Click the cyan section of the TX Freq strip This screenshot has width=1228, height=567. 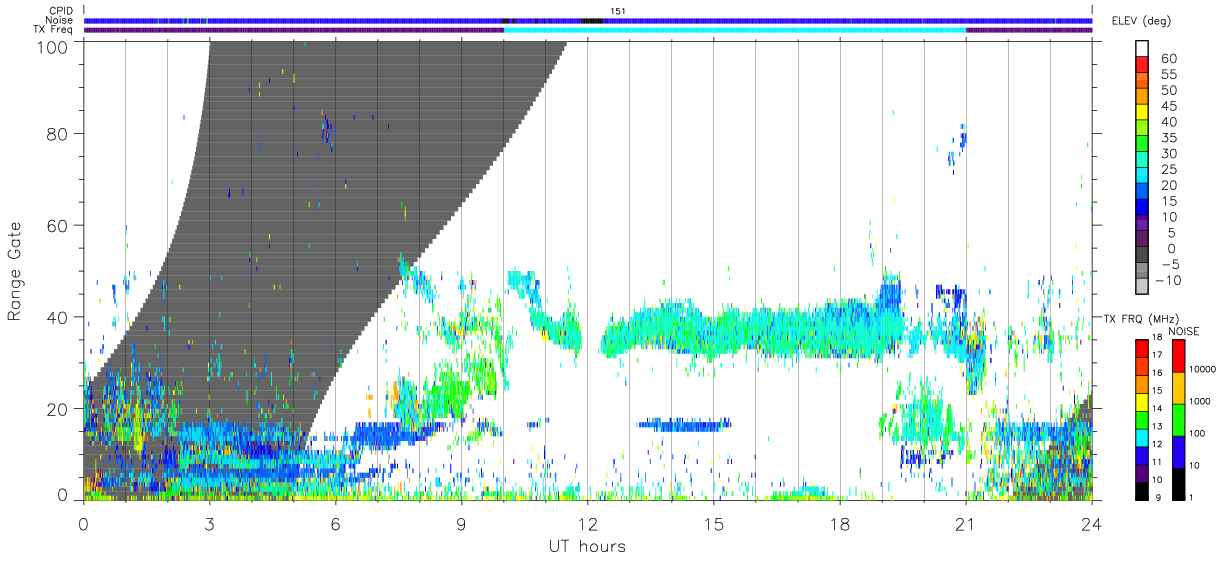735,30
